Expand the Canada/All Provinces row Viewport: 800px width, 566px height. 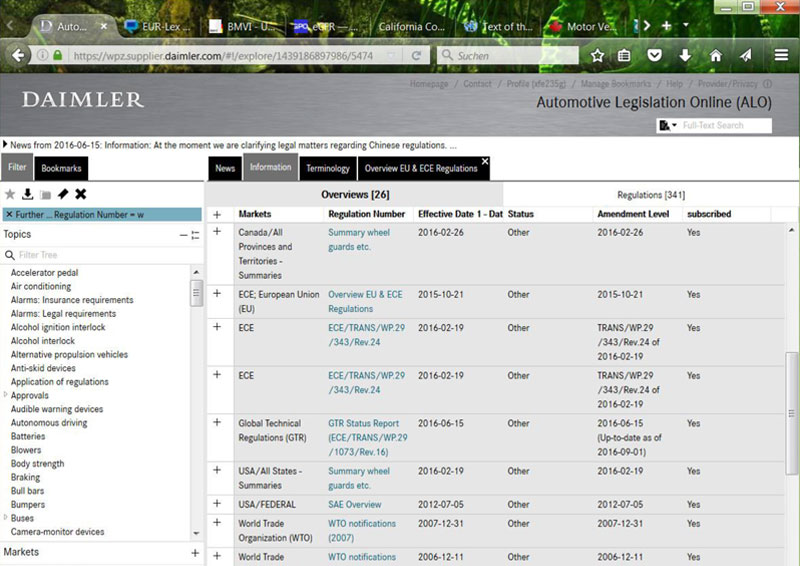point(217,231)
